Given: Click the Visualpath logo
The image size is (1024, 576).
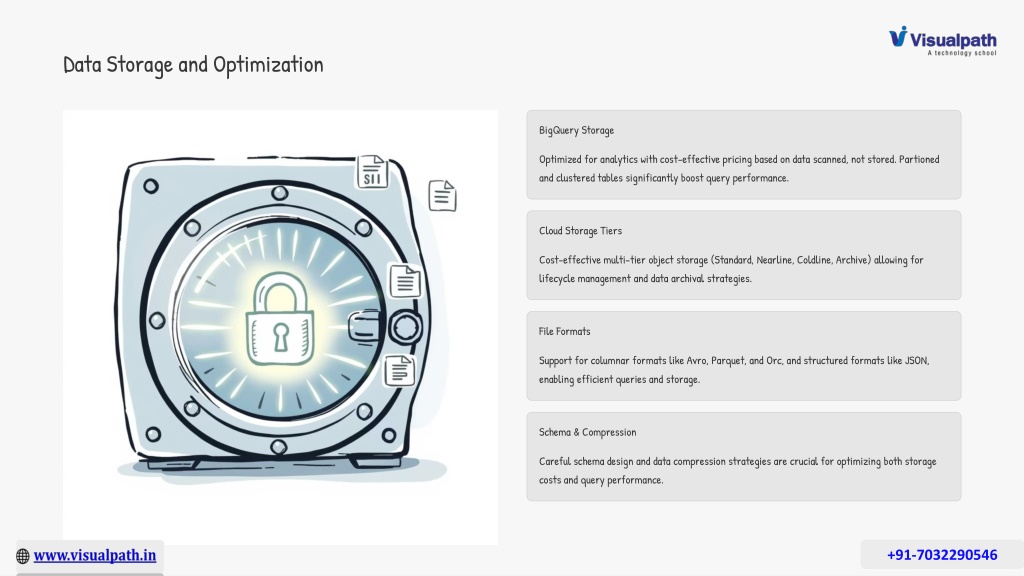Looking at the screenshot, I should [x=942, y=40].
